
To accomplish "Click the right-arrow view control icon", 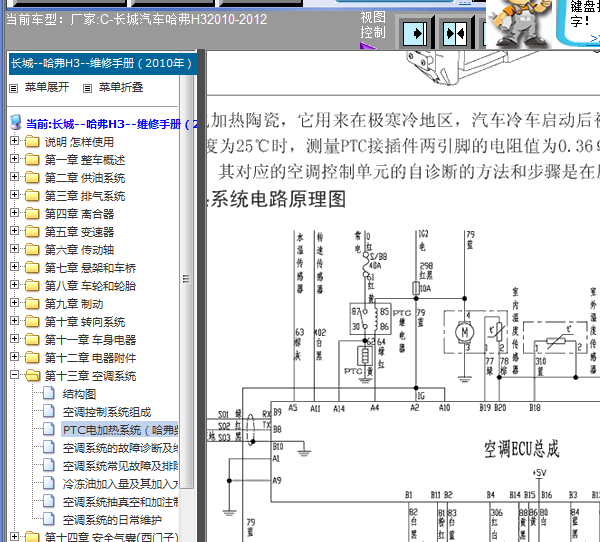I will [415, 34].
